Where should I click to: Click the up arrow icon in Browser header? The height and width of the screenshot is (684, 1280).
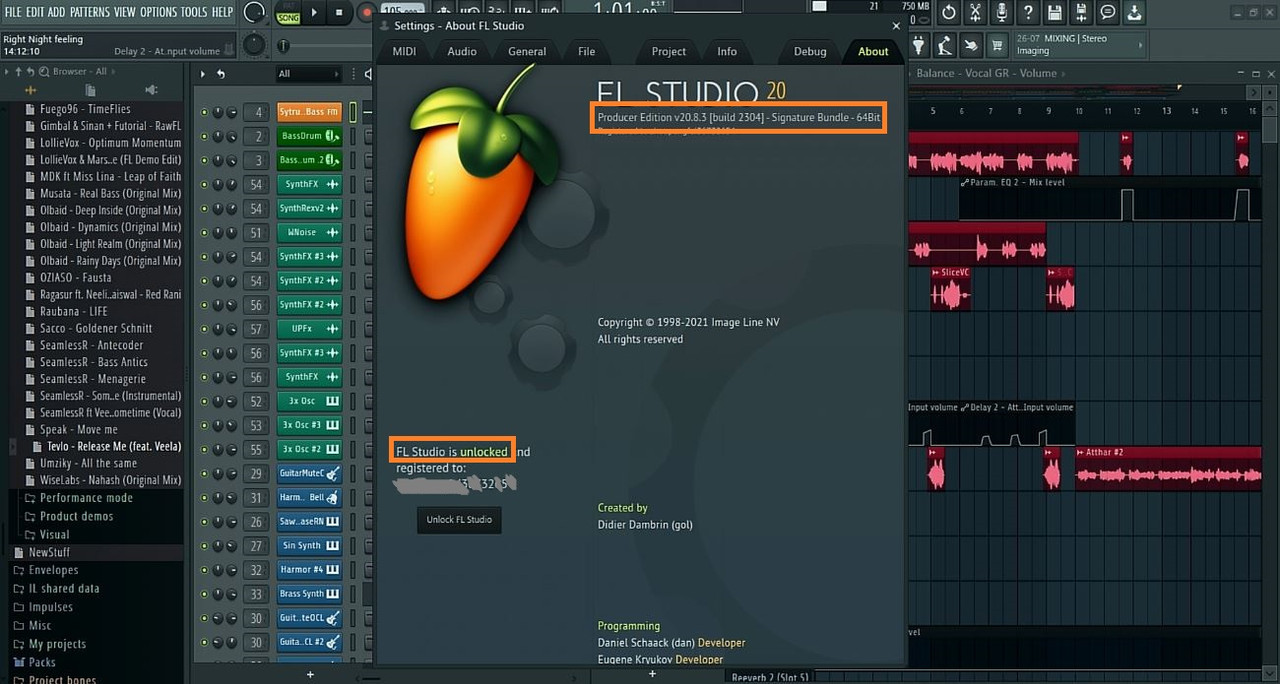19,71
